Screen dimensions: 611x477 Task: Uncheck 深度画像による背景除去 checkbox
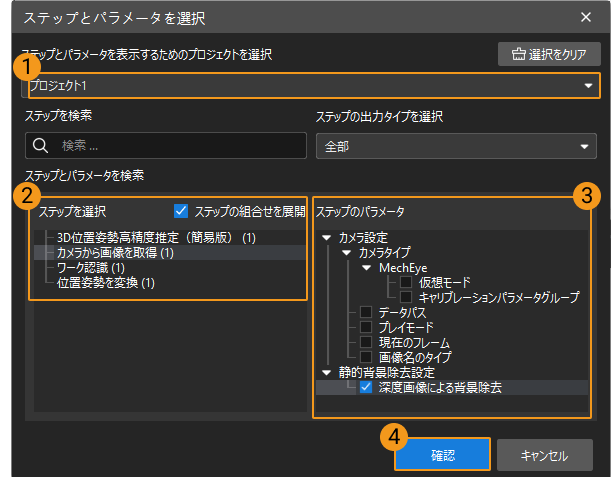coord(367,387)
